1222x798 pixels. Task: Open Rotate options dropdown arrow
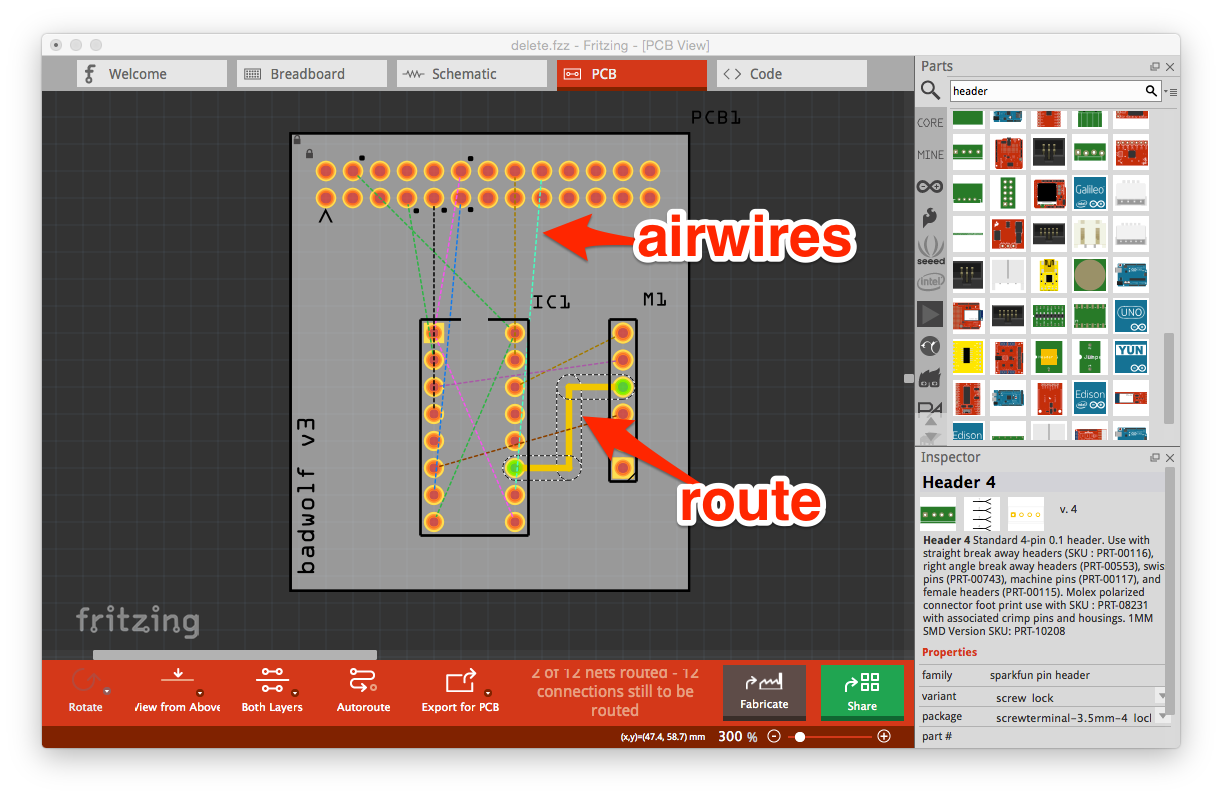point(106,692)
